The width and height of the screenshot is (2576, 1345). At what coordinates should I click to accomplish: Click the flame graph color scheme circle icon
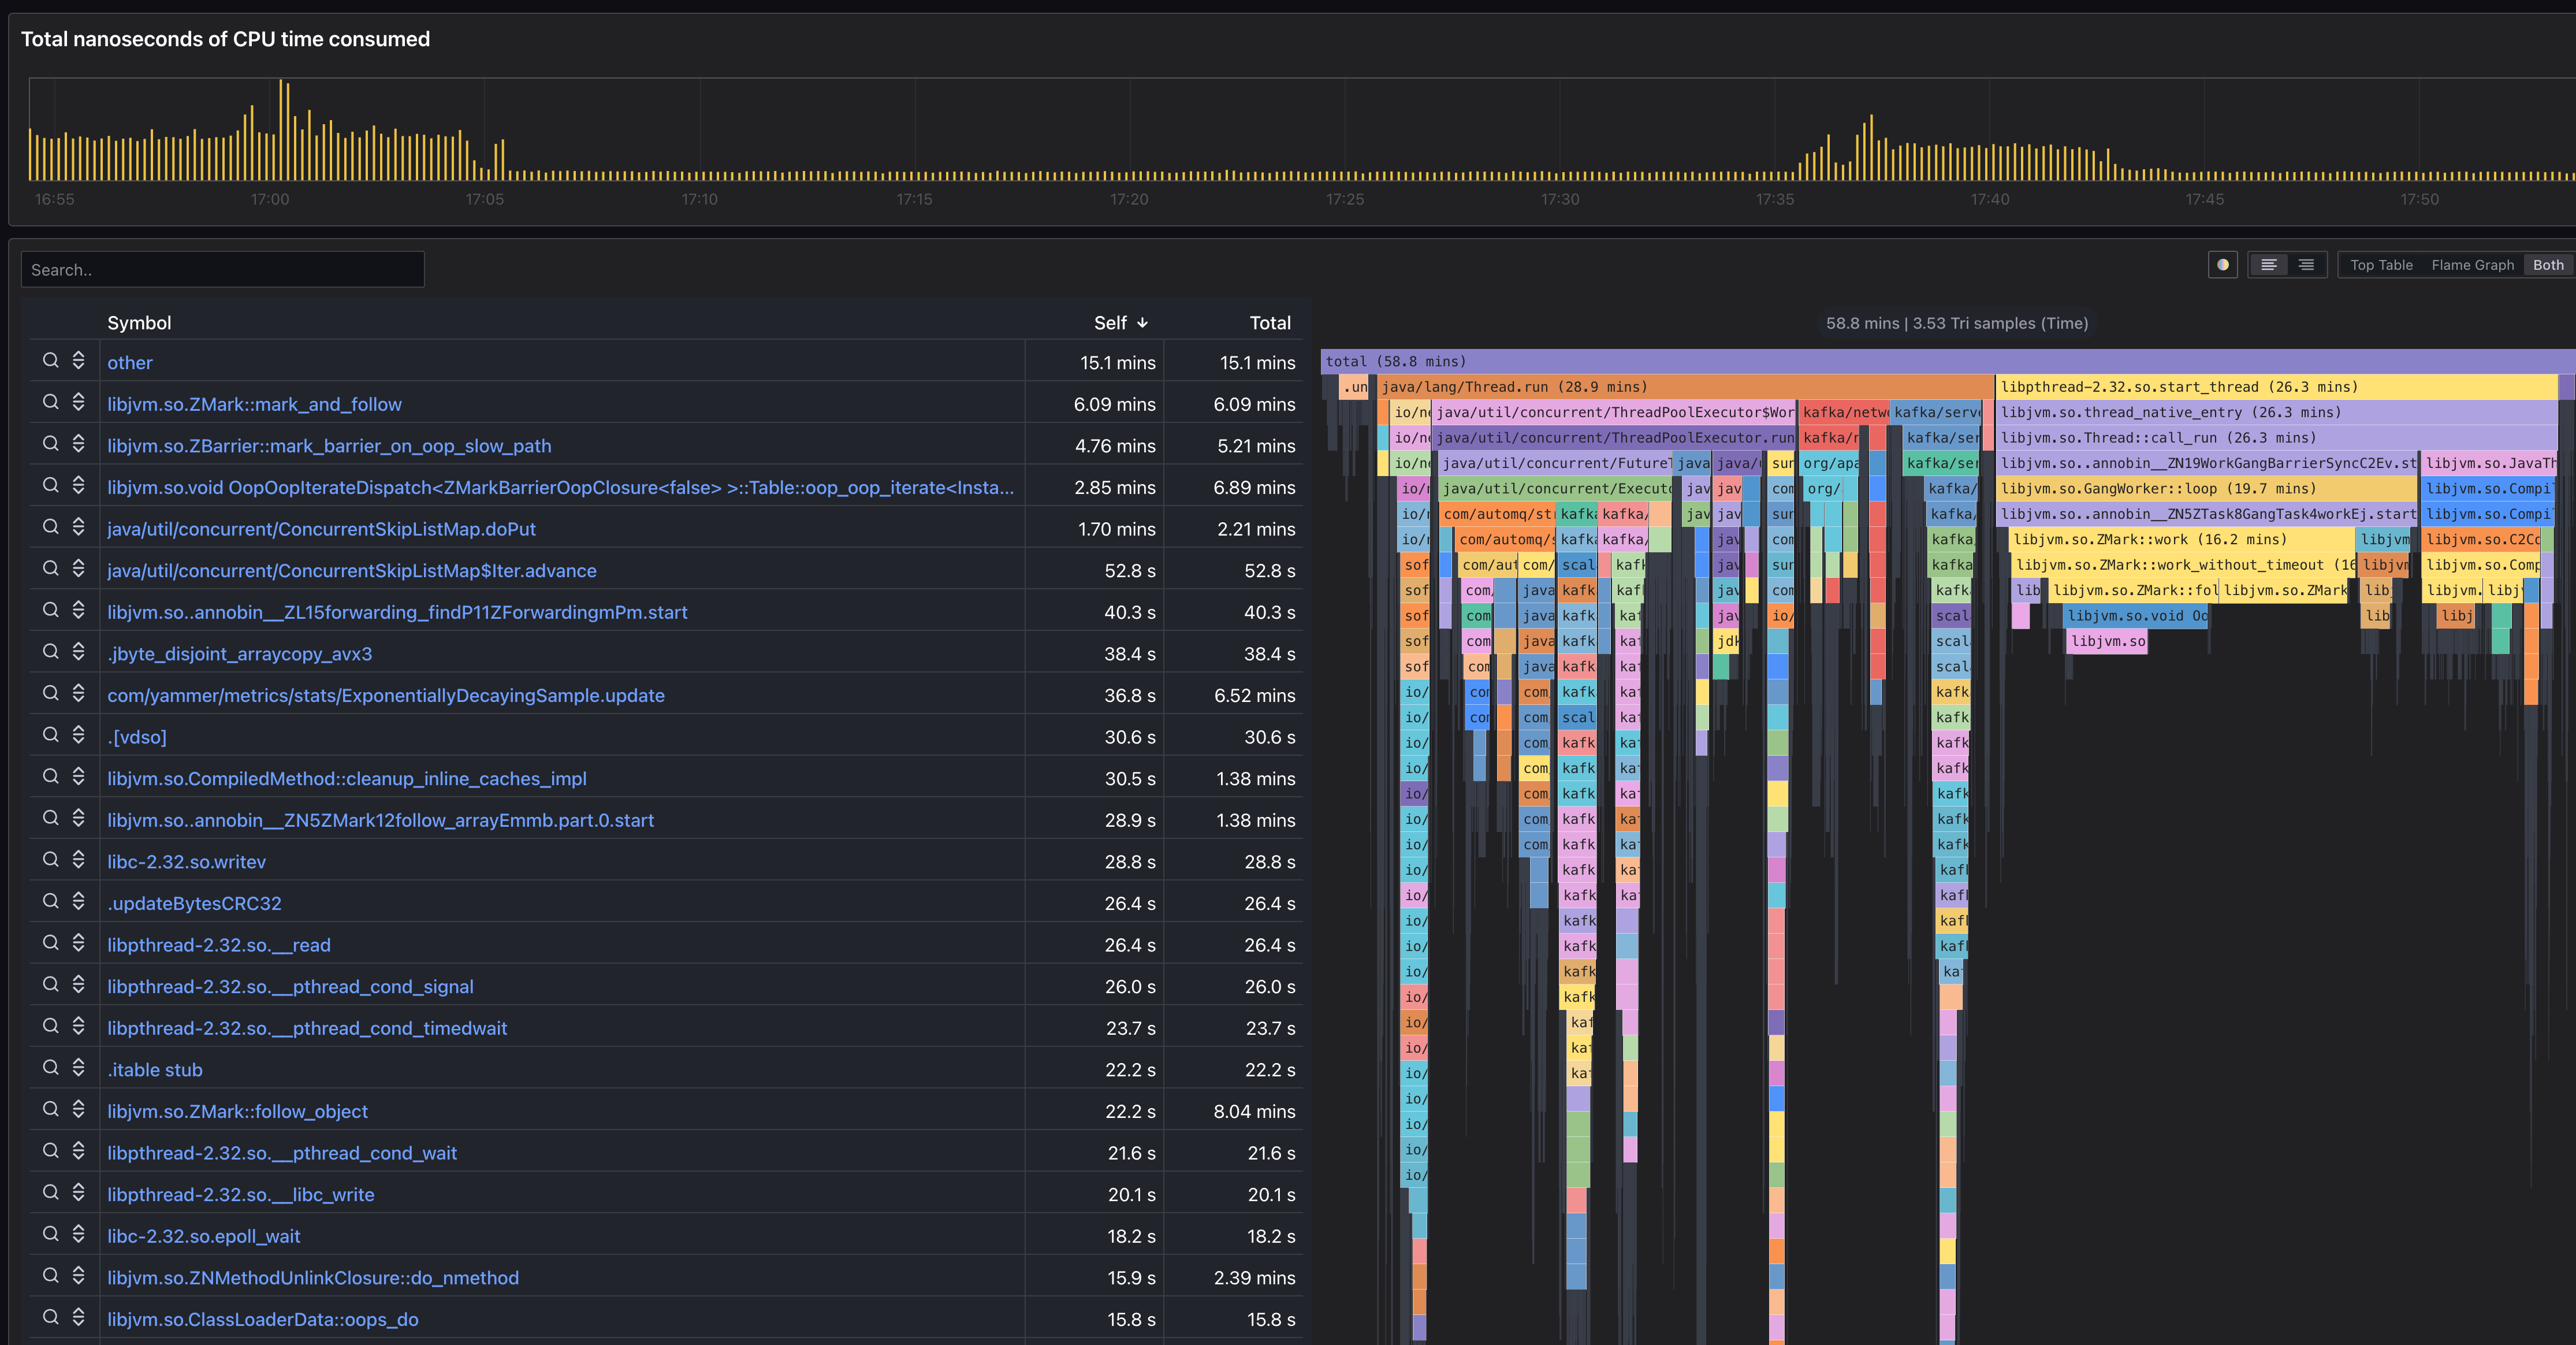click(x=2222, y=265)
